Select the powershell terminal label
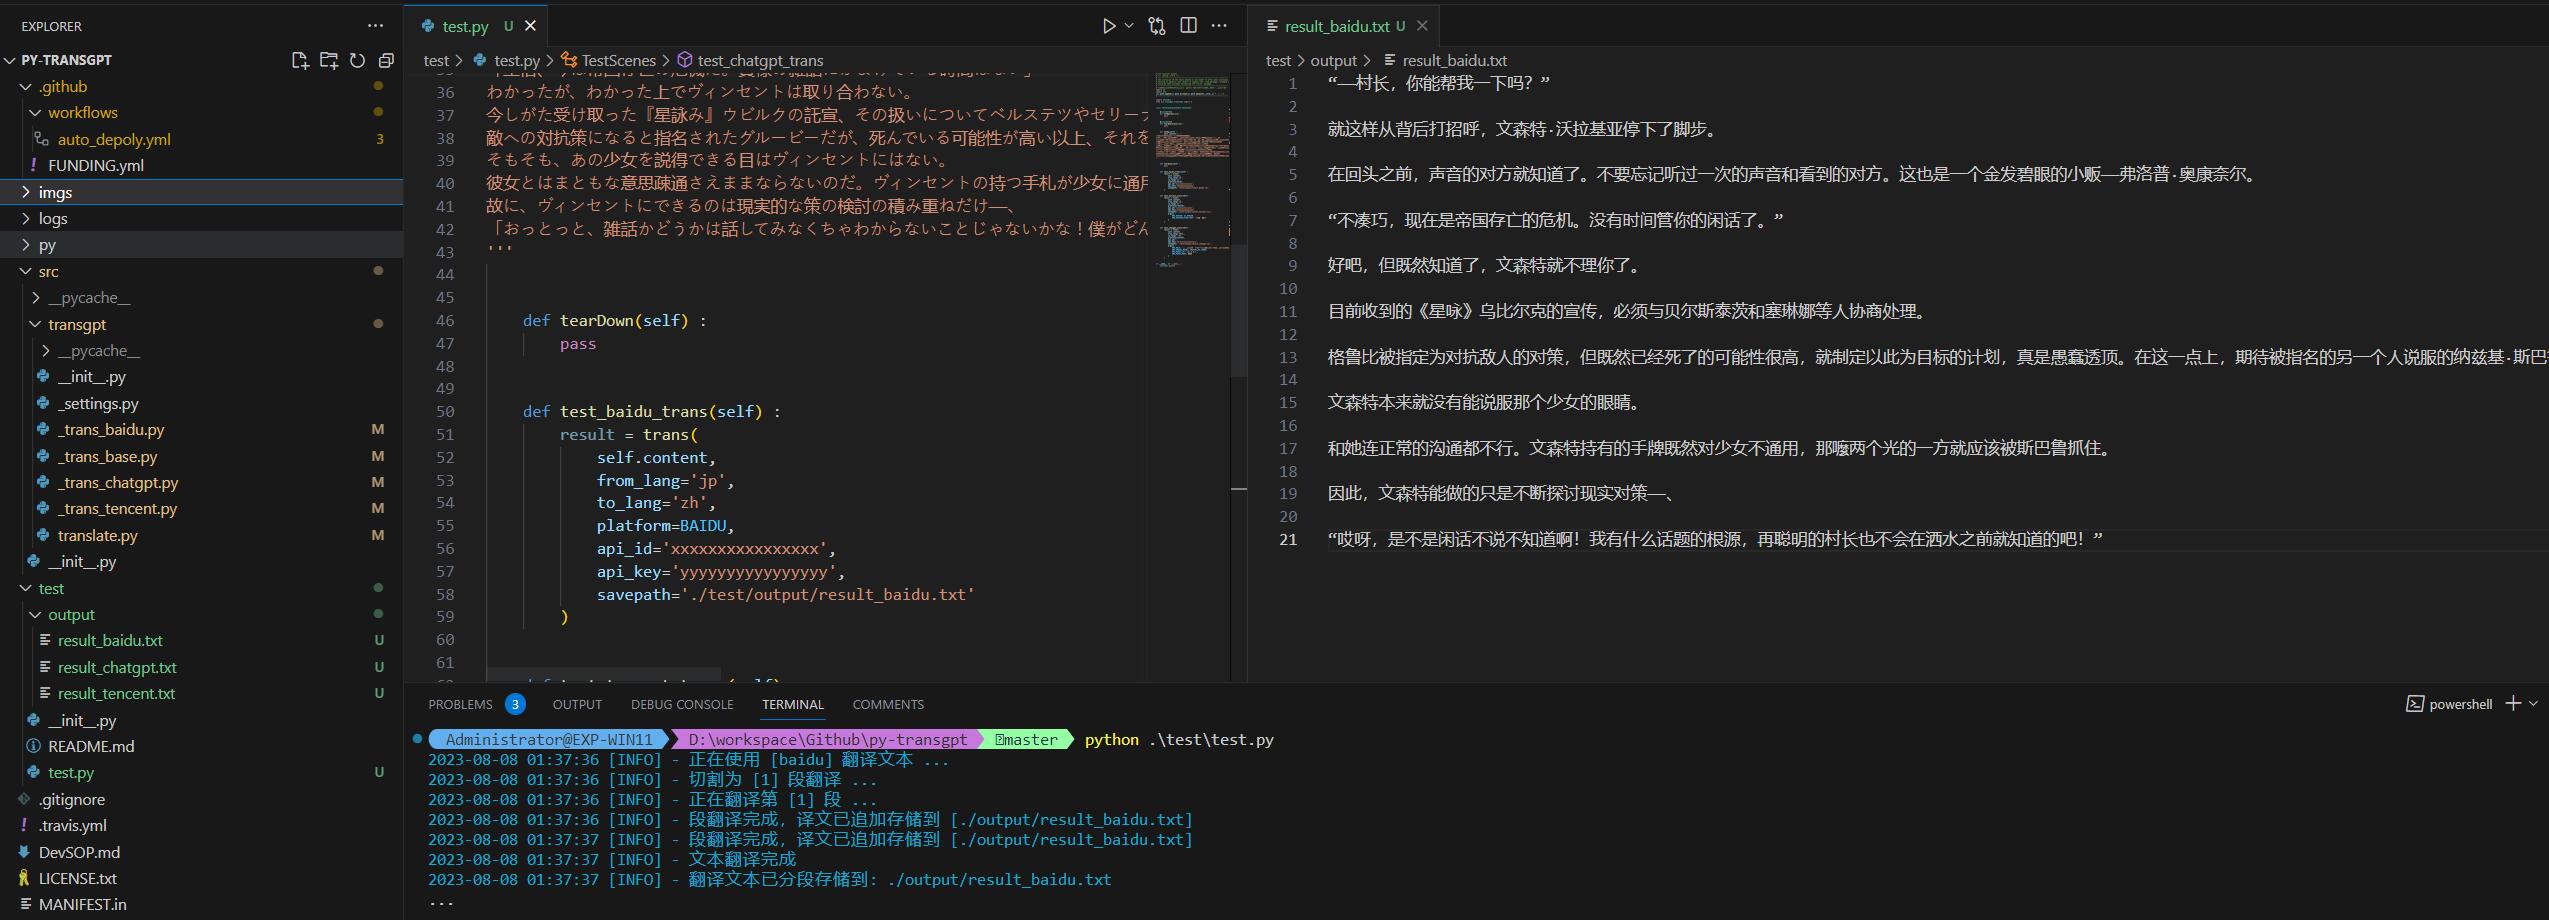This screenshot has height=920, width=2549. [x=2449, y=704]
